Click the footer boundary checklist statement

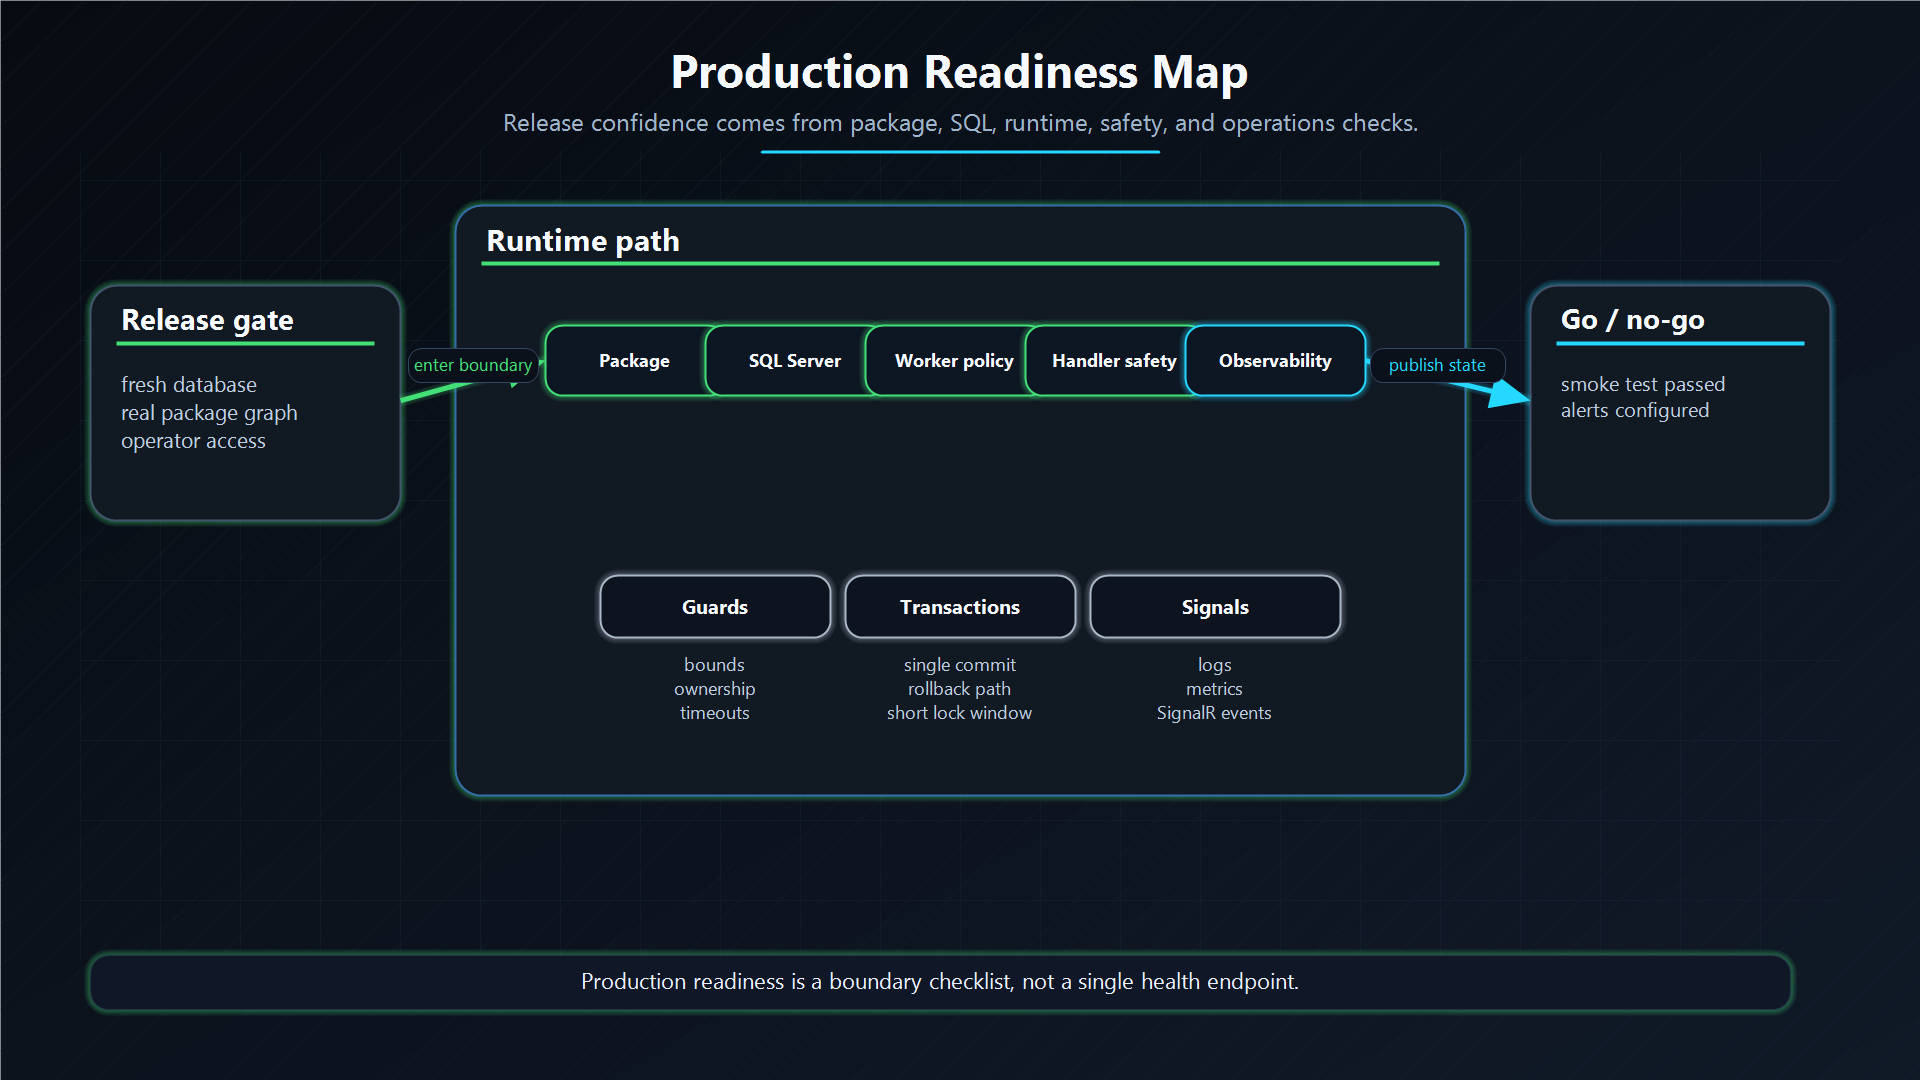tap(940, 982)
